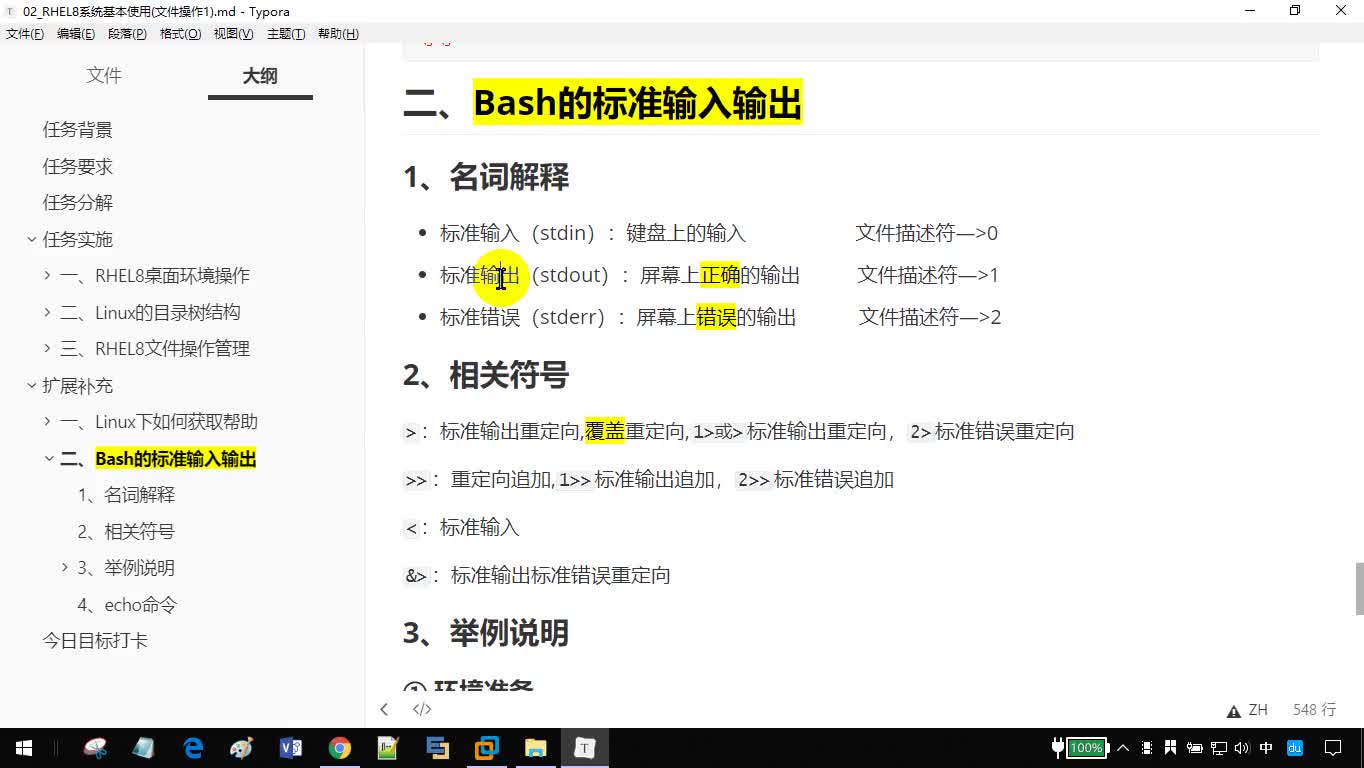
Task: Go to 三、RHEL8文件操作管理 outline entry
Action: click(x=155, y=349)
